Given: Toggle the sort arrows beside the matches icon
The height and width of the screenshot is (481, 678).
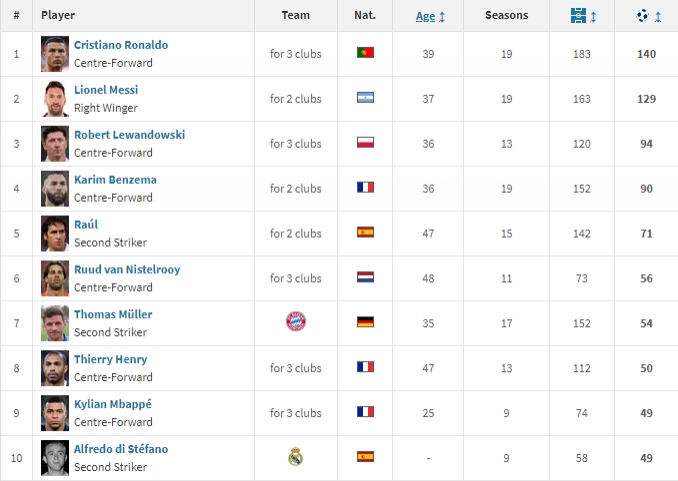Looking at the screenshot, I should click(x=593, y=17).
